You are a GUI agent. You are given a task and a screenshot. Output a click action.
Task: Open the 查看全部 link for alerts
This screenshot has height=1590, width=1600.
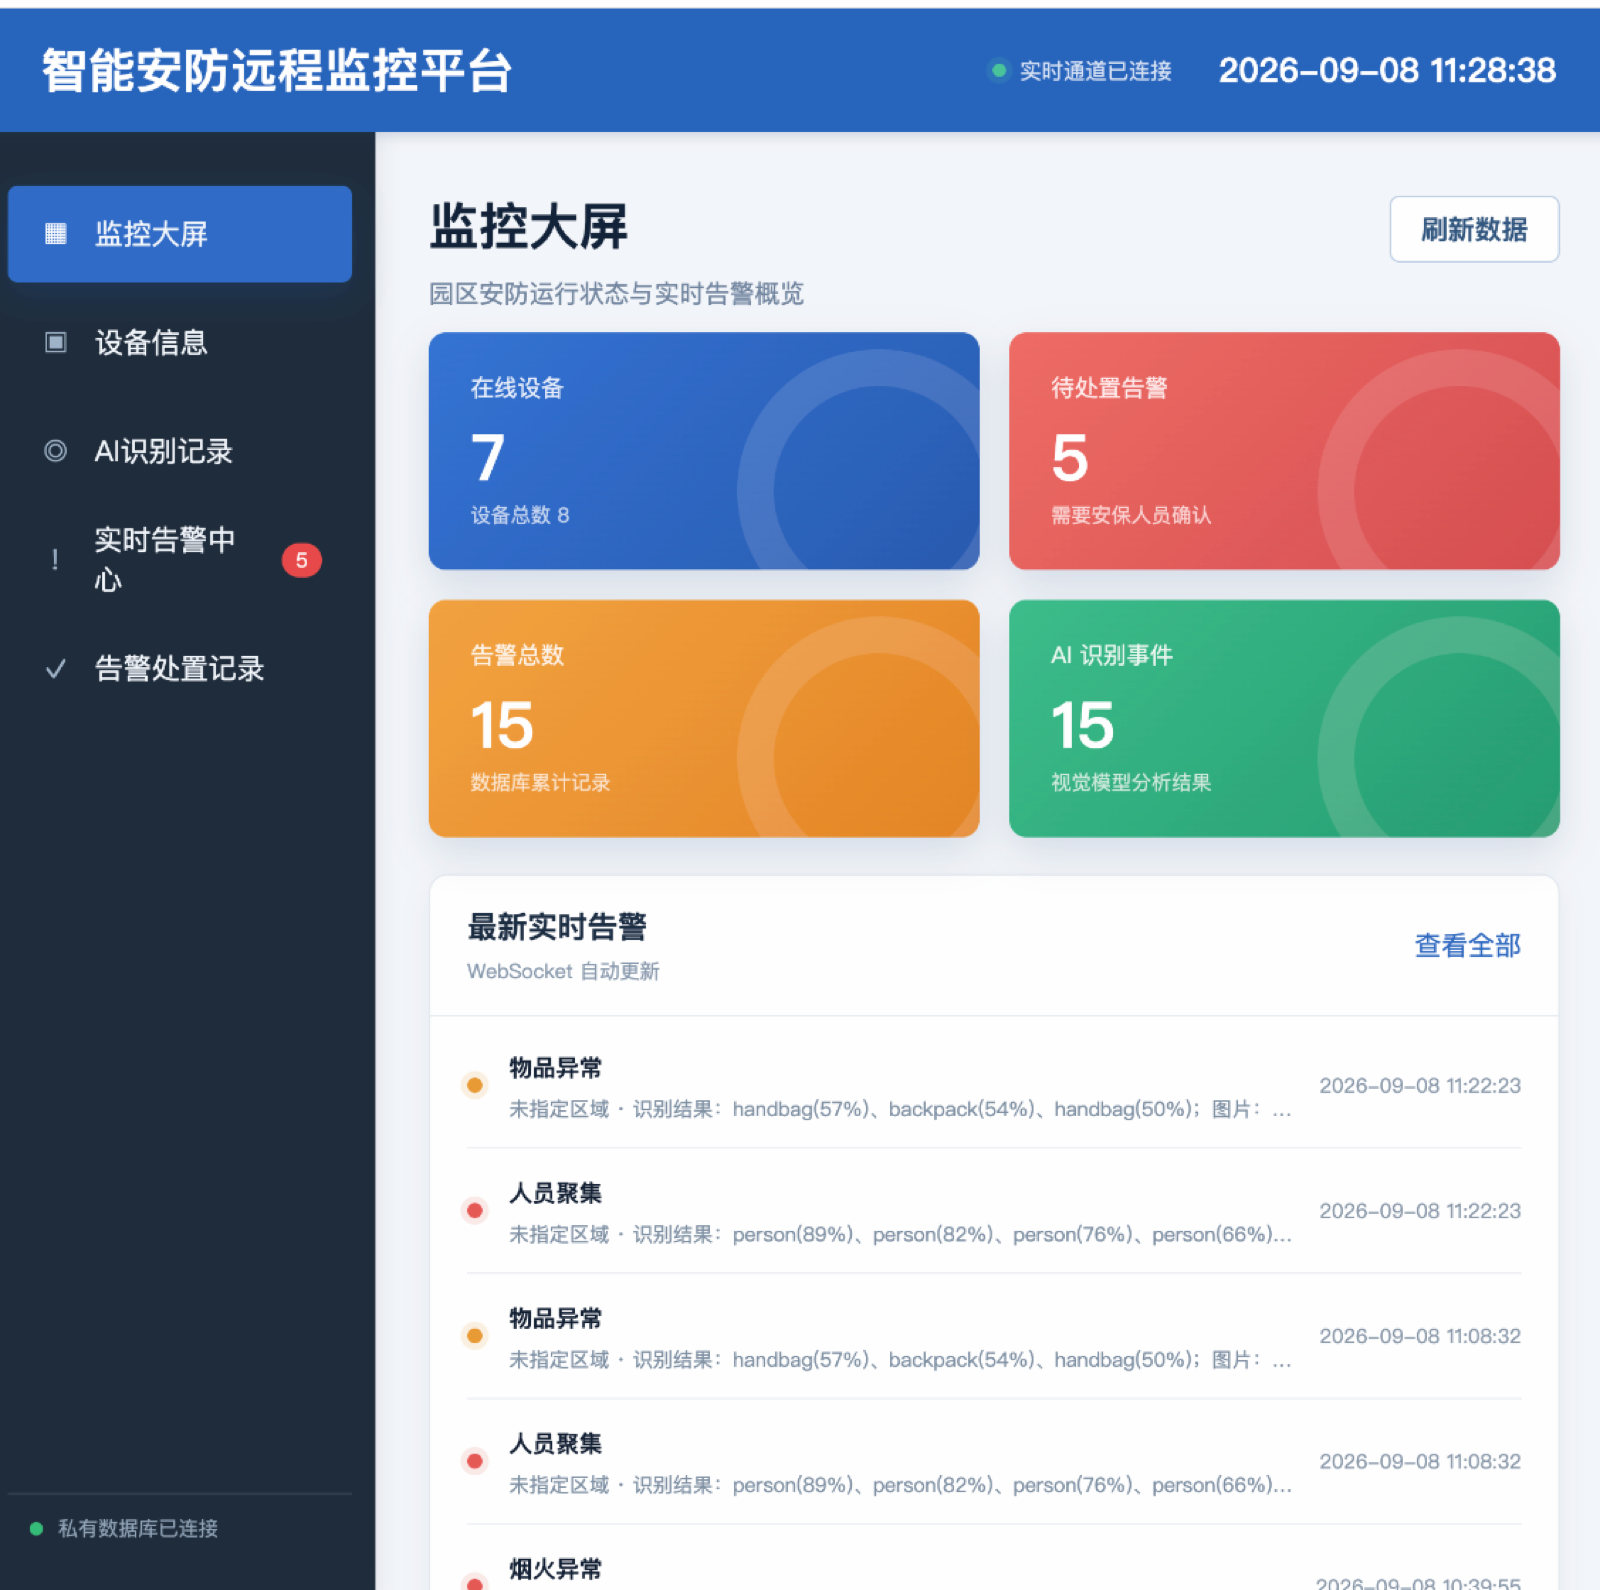click(1467, 945)
